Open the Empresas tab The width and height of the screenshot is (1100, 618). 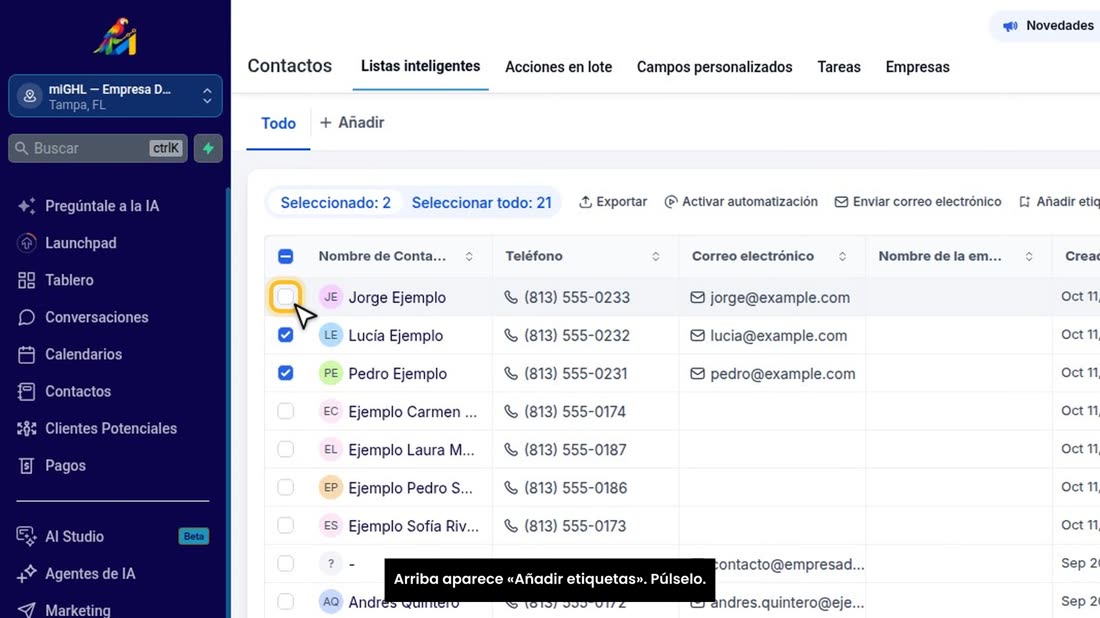[x=917, y=67]
